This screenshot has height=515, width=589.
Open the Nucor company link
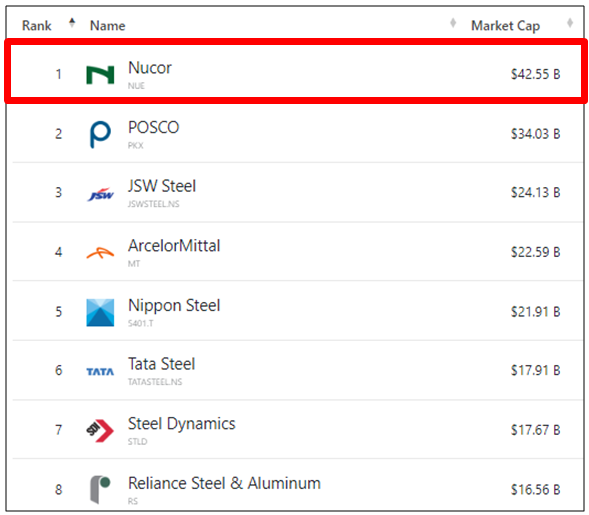(150, 68)
